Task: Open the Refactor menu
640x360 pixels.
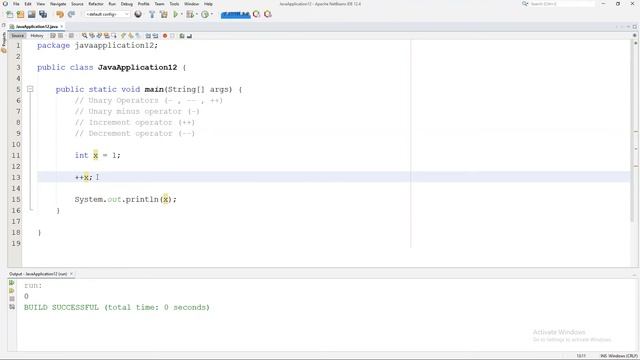Action: coord(96,4)
